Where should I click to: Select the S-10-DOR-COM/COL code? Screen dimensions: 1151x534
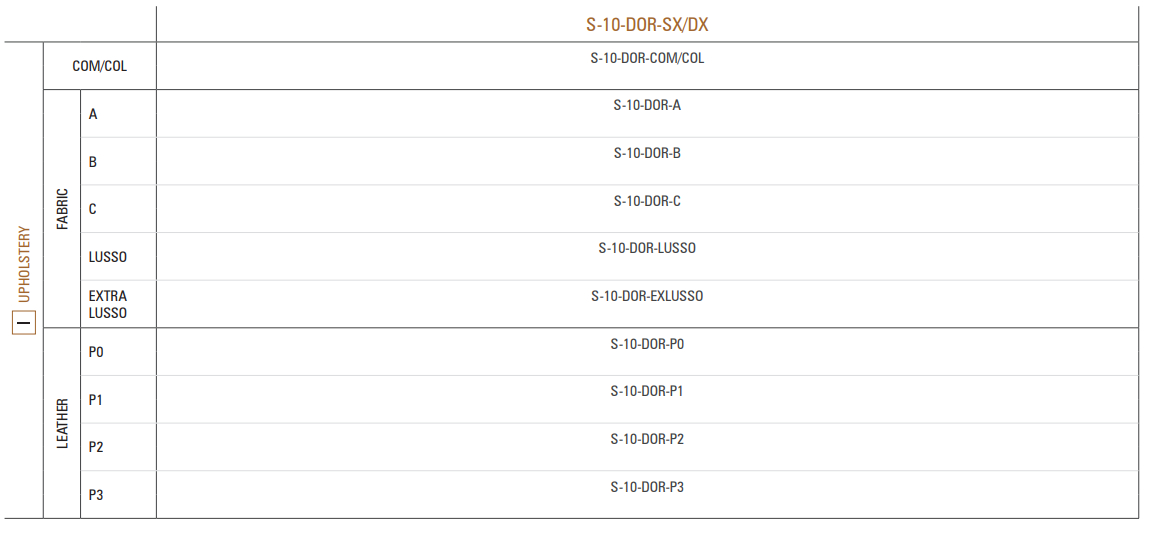(x=647, y=58)
